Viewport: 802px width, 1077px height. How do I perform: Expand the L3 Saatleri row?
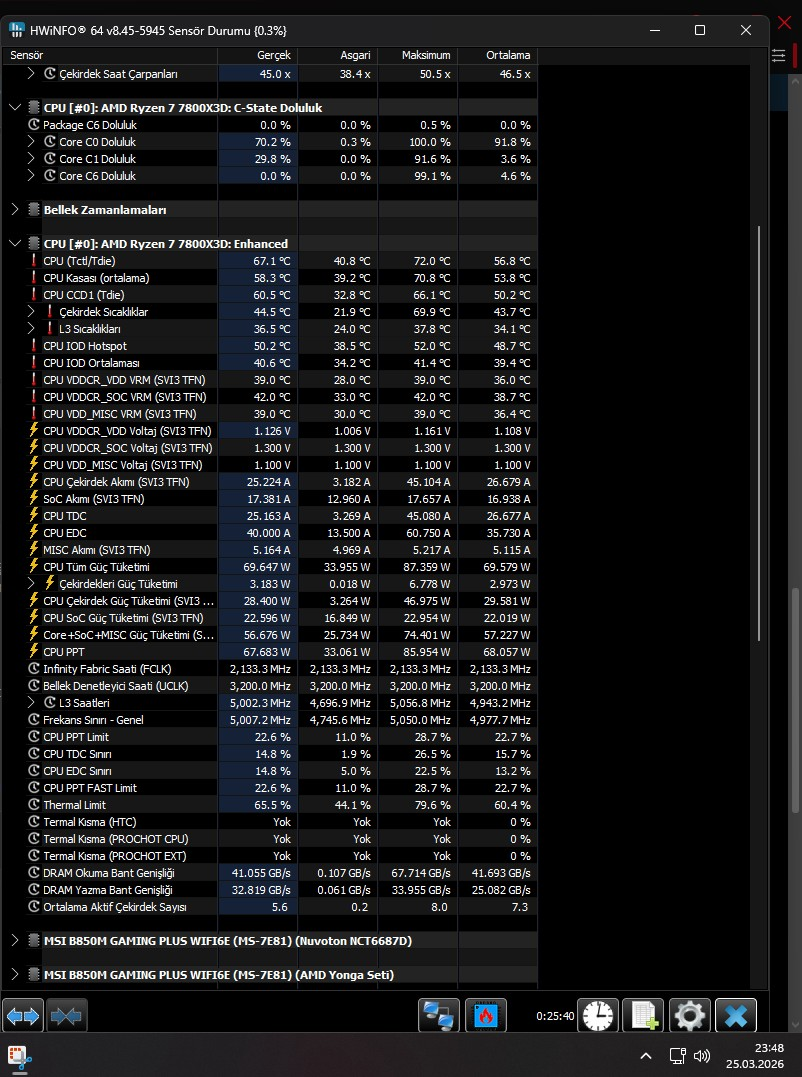click(31, 703)
